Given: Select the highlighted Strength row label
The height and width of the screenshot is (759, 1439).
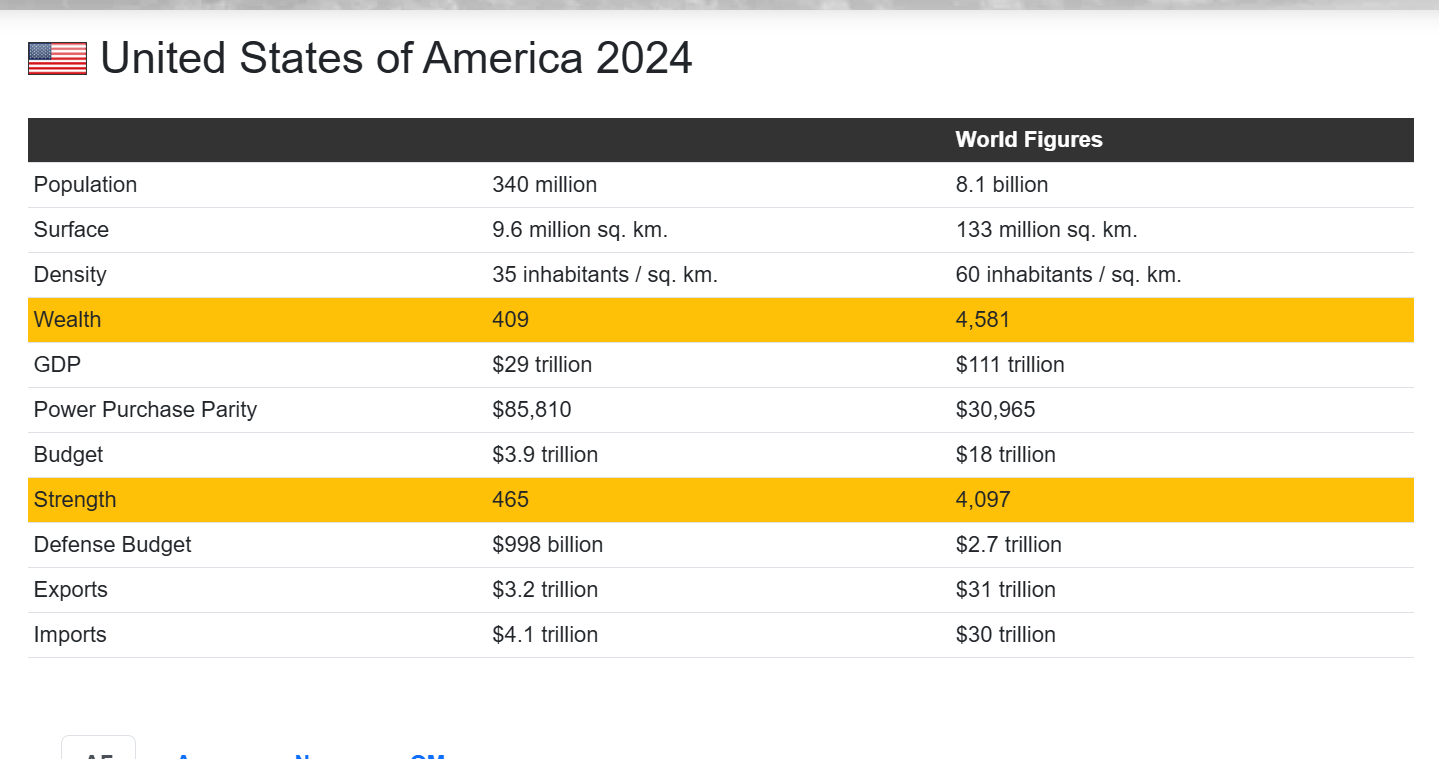Looking at the screenshot, I should pyautogui.click(x=75, y=500).
